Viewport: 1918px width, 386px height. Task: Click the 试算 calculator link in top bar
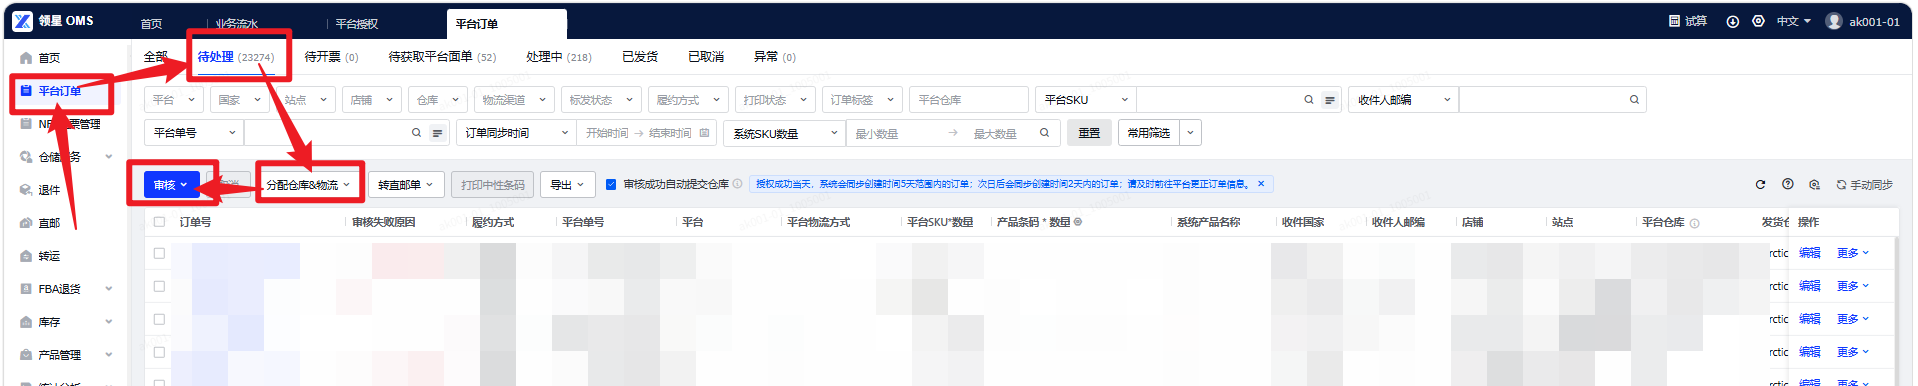click(1688, 21)
